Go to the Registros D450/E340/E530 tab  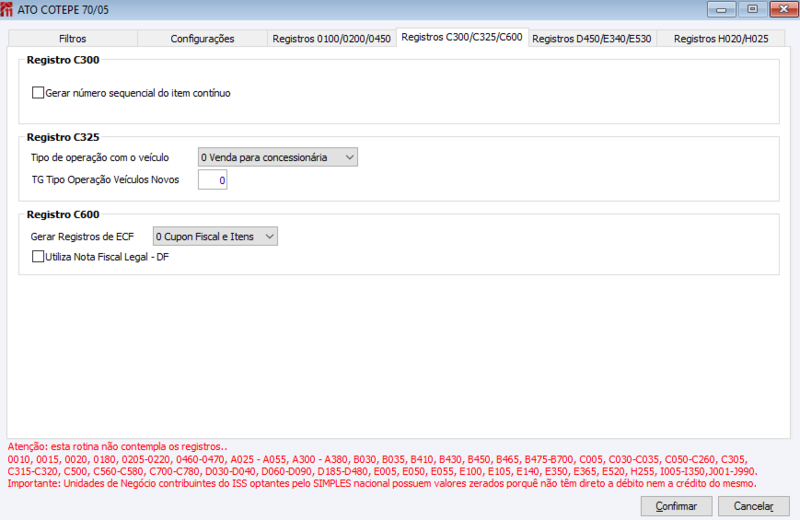(592, 39)
